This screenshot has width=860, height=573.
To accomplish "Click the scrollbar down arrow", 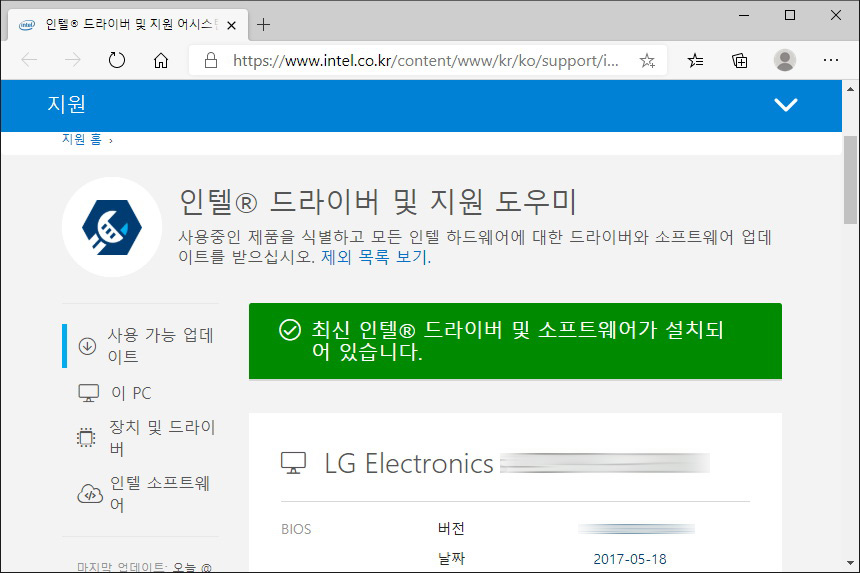I will pos(850,563).
